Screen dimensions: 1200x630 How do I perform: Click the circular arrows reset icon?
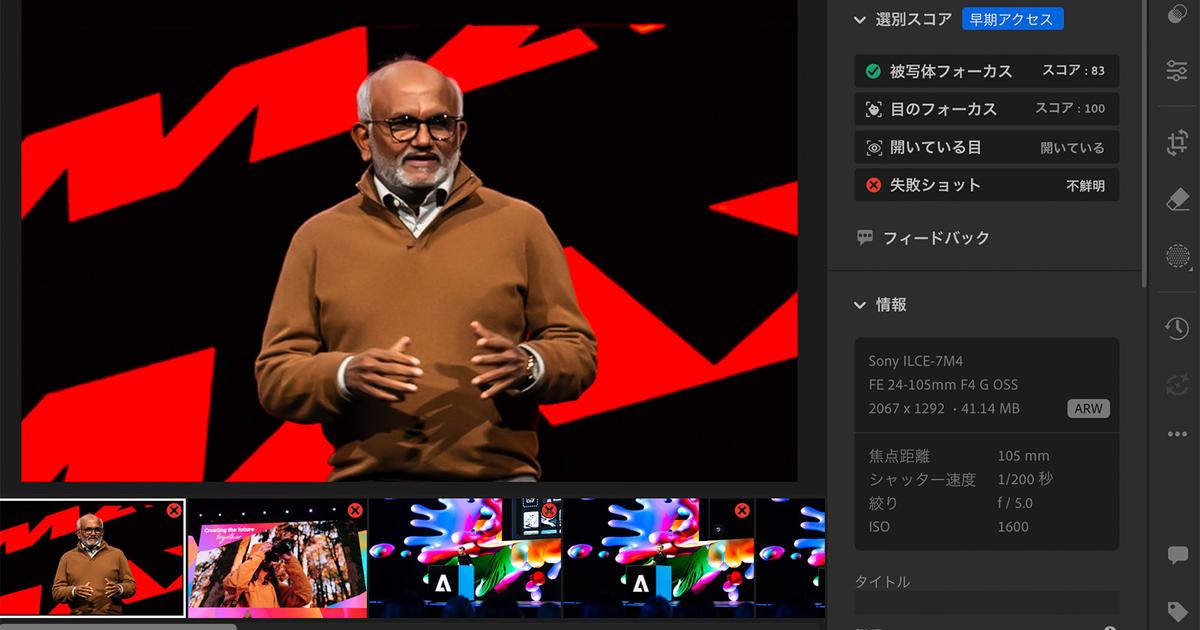tap(1177, 384)
